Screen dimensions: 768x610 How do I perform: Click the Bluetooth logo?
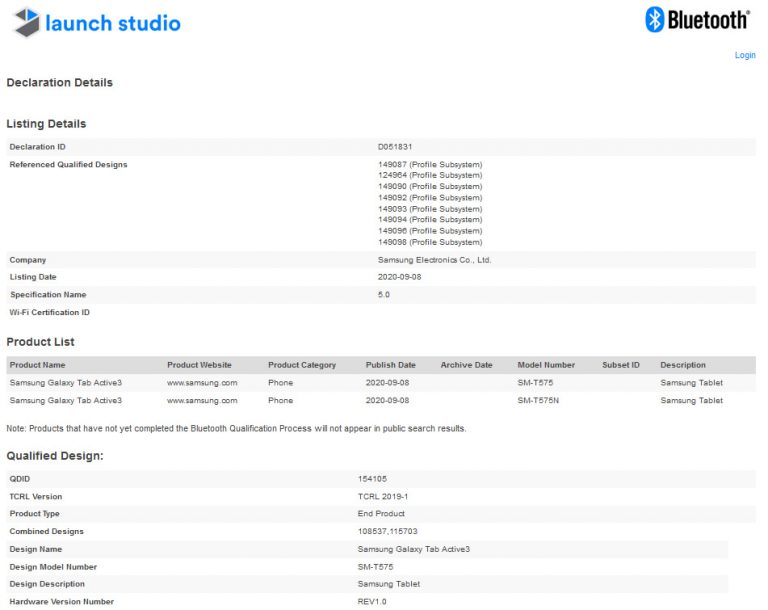(697, 20)
